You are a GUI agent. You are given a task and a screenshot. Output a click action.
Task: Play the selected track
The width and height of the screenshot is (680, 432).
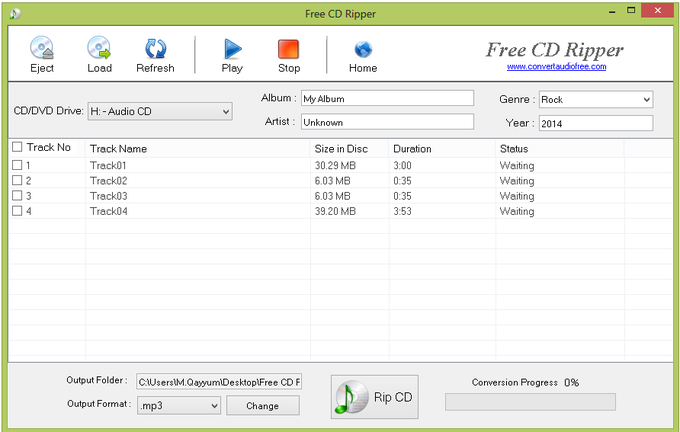click(232, 49)
